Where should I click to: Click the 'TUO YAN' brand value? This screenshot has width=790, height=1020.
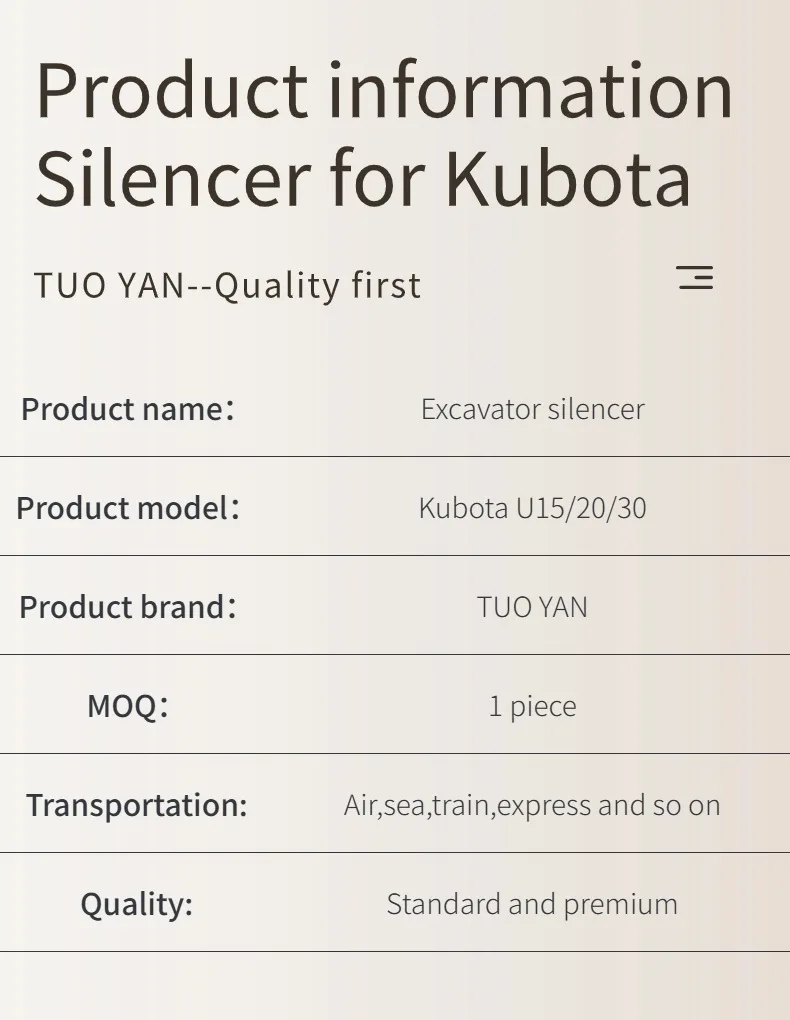coord(532,607)
